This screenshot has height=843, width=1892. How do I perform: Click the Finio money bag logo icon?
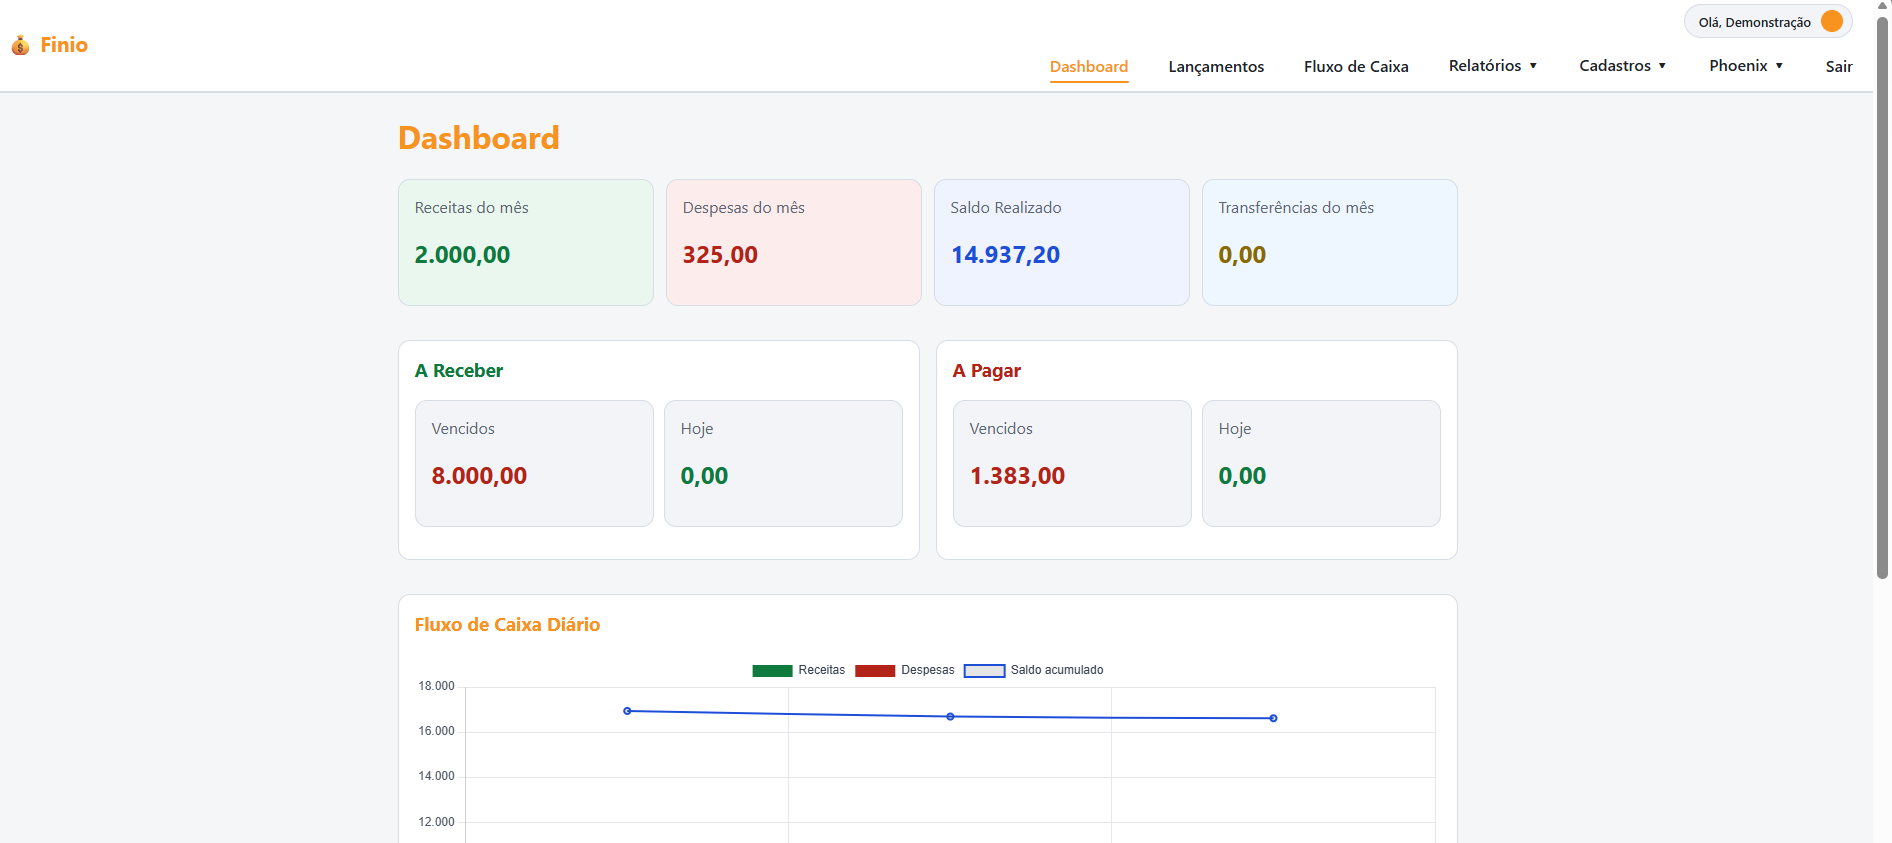tap(20, 45)
